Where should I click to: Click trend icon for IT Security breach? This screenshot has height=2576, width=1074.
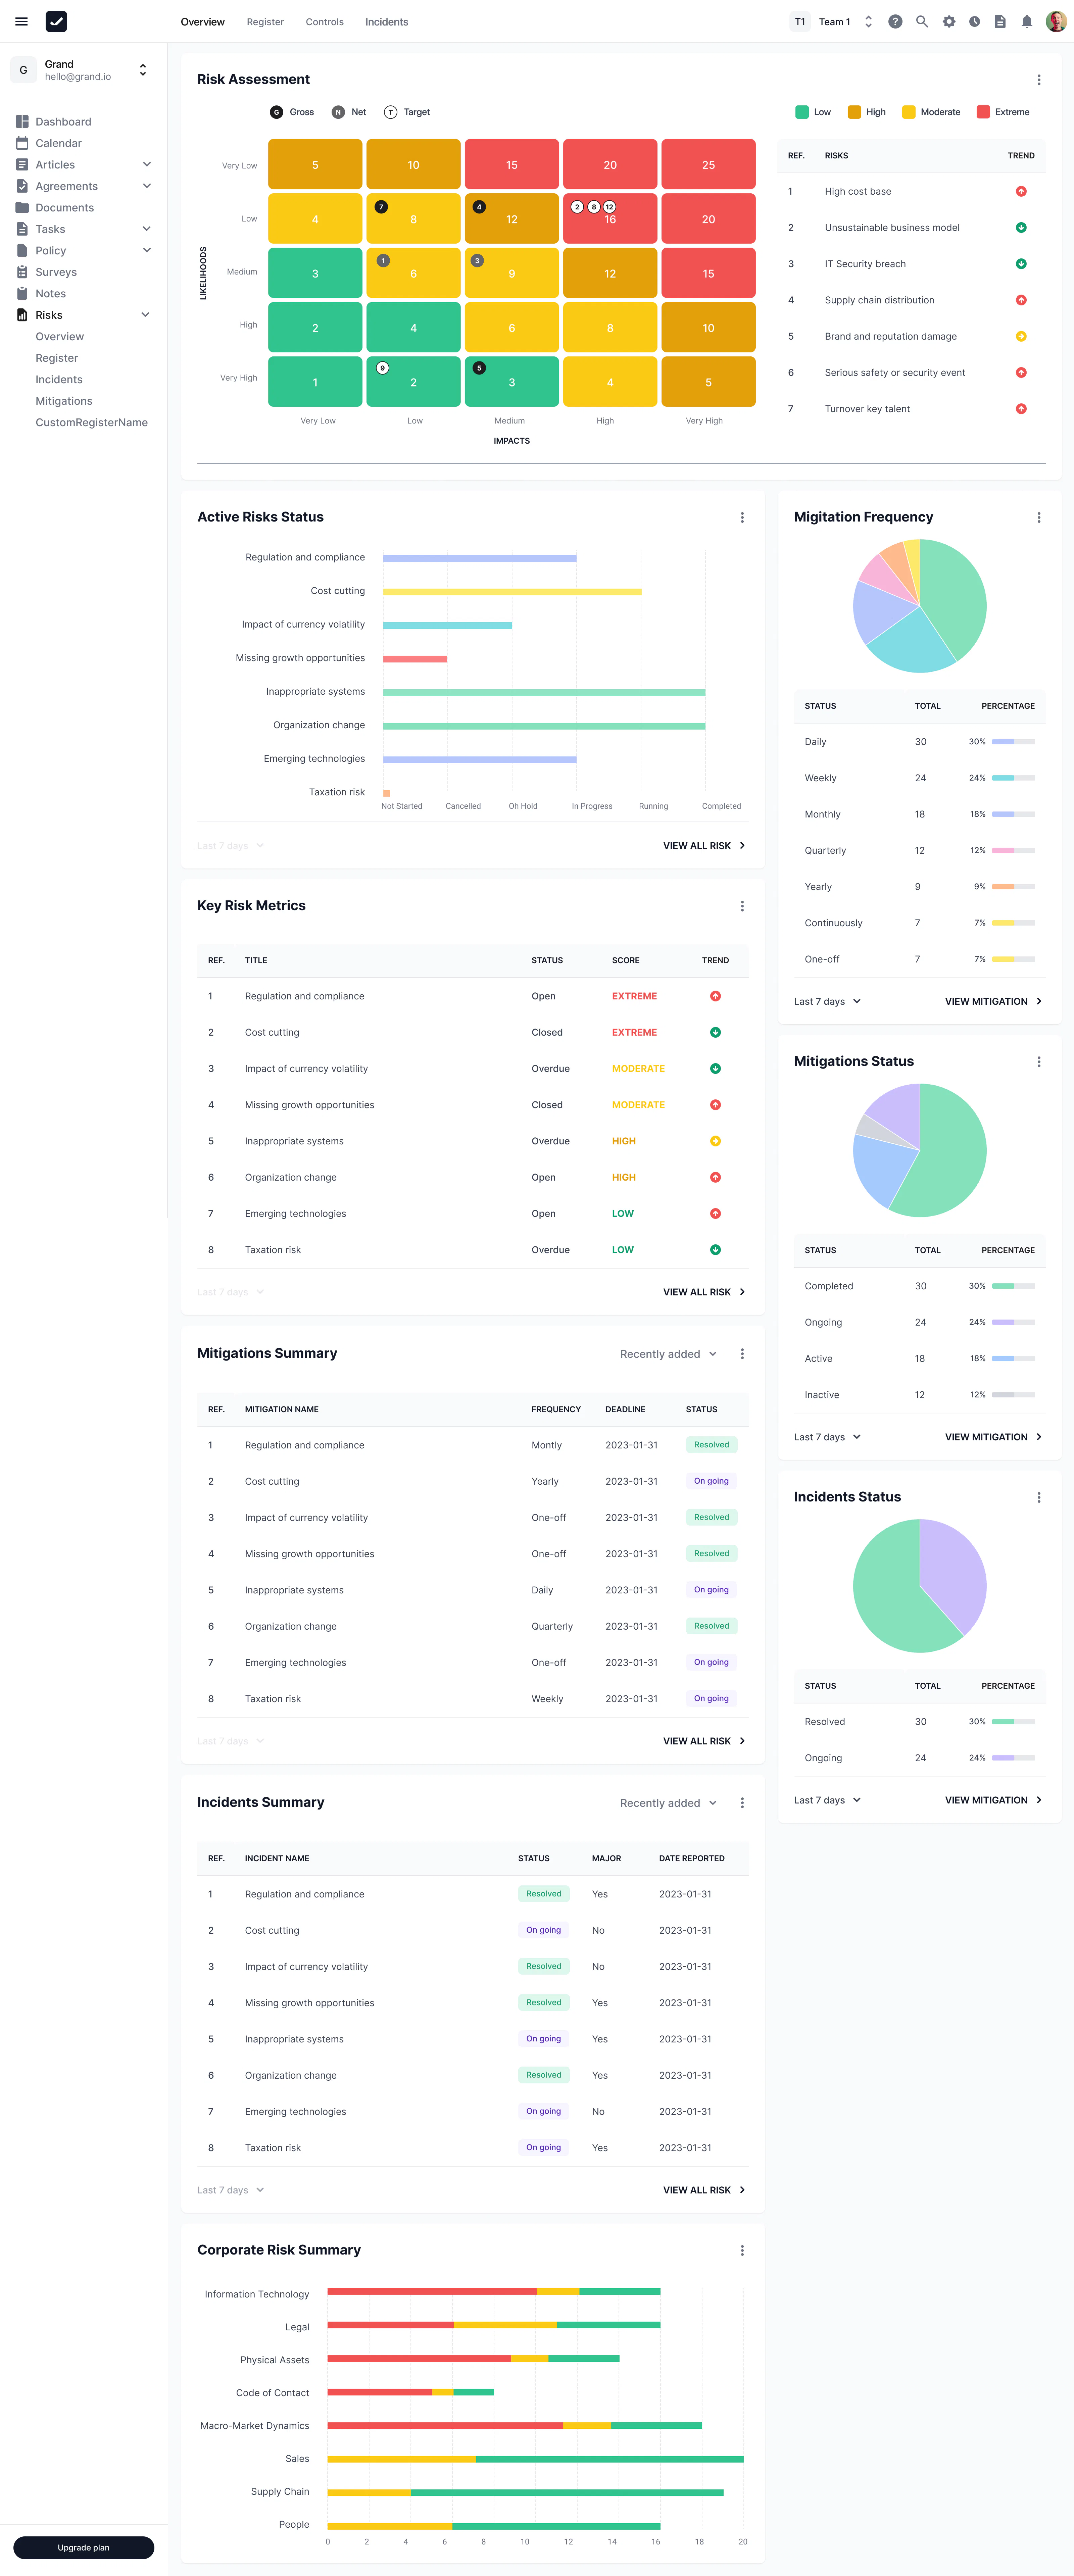pos(1021,264)
